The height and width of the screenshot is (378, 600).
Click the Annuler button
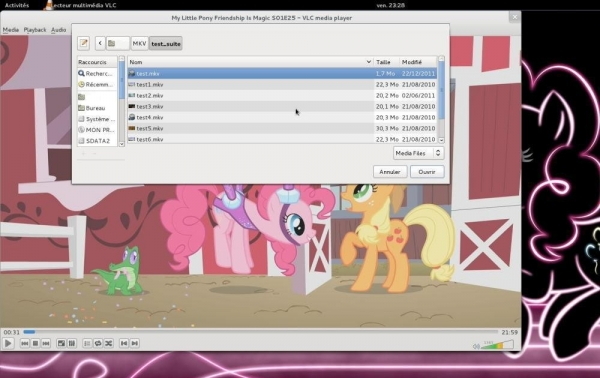[390, 172]
